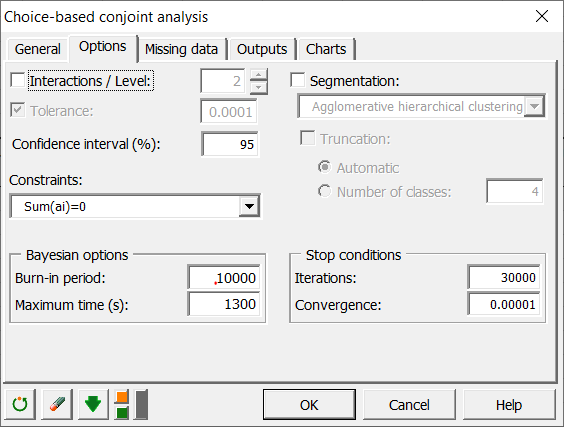Click the 'Stop conditions' group label
This screenshot has width=564, height=427.
pos(353,255)
